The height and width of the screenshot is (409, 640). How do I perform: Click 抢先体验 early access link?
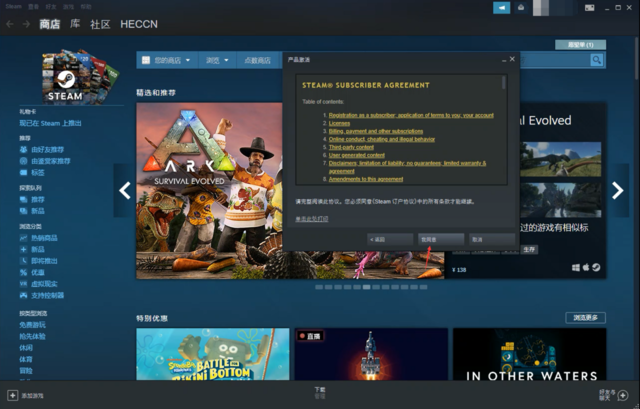click(x=32, y=336)
